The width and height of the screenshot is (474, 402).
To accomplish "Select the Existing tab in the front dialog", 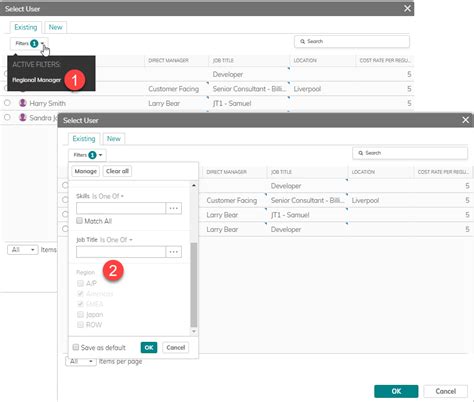I will pos(84,139).
